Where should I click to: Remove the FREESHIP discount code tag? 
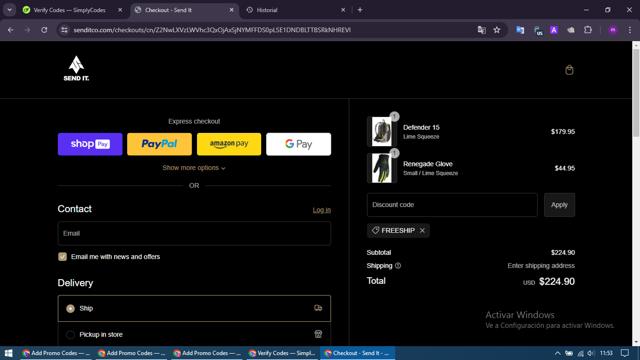point(422,231)
